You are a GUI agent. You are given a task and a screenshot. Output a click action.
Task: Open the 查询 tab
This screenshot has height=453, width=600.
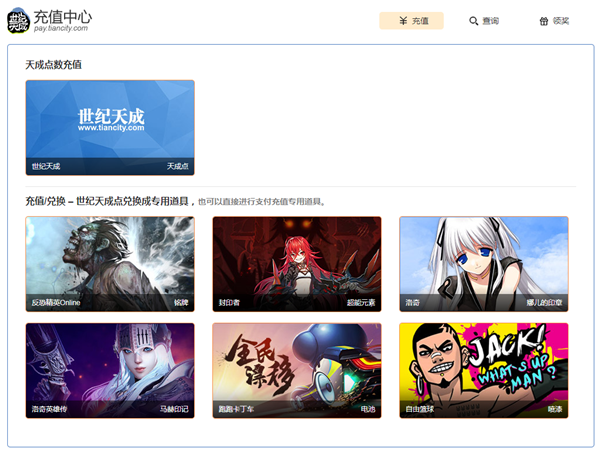484,21
